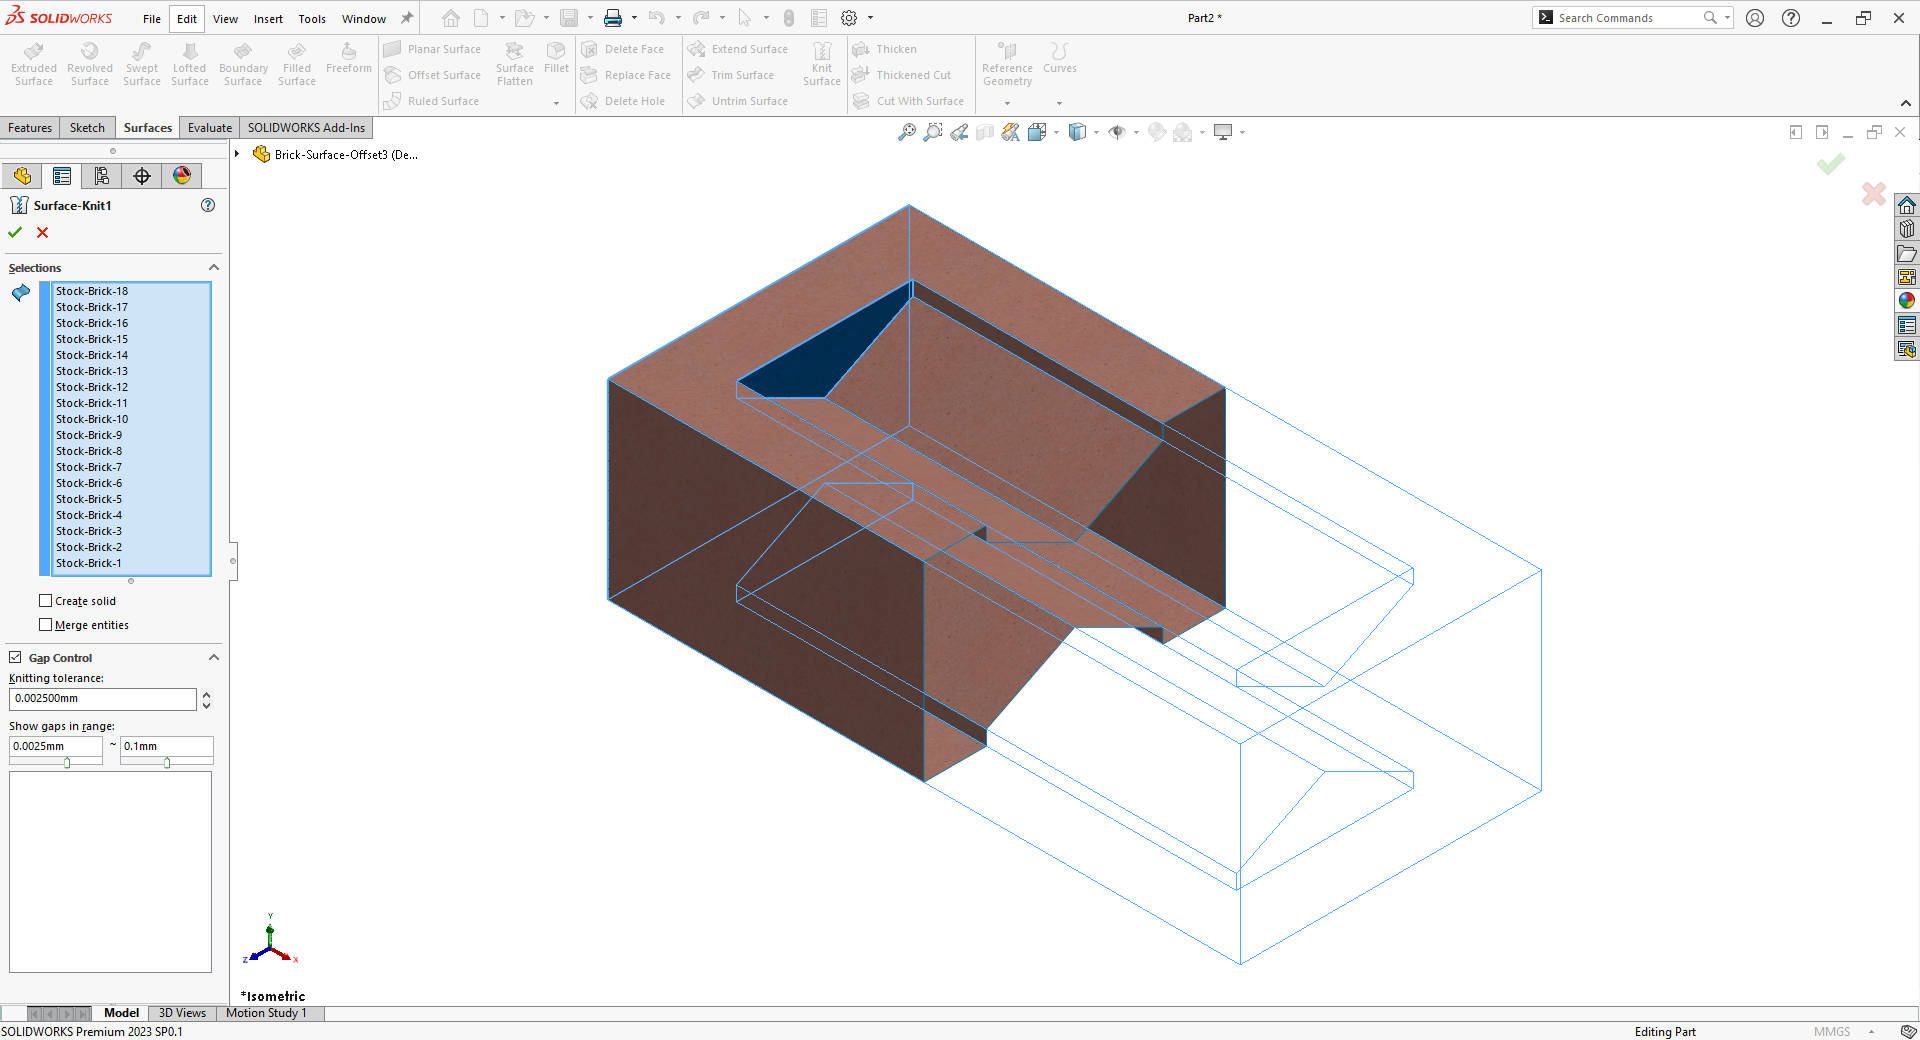
Task: Collapse the Selections group
Action: pyautogui.click(x=213, y=267)
